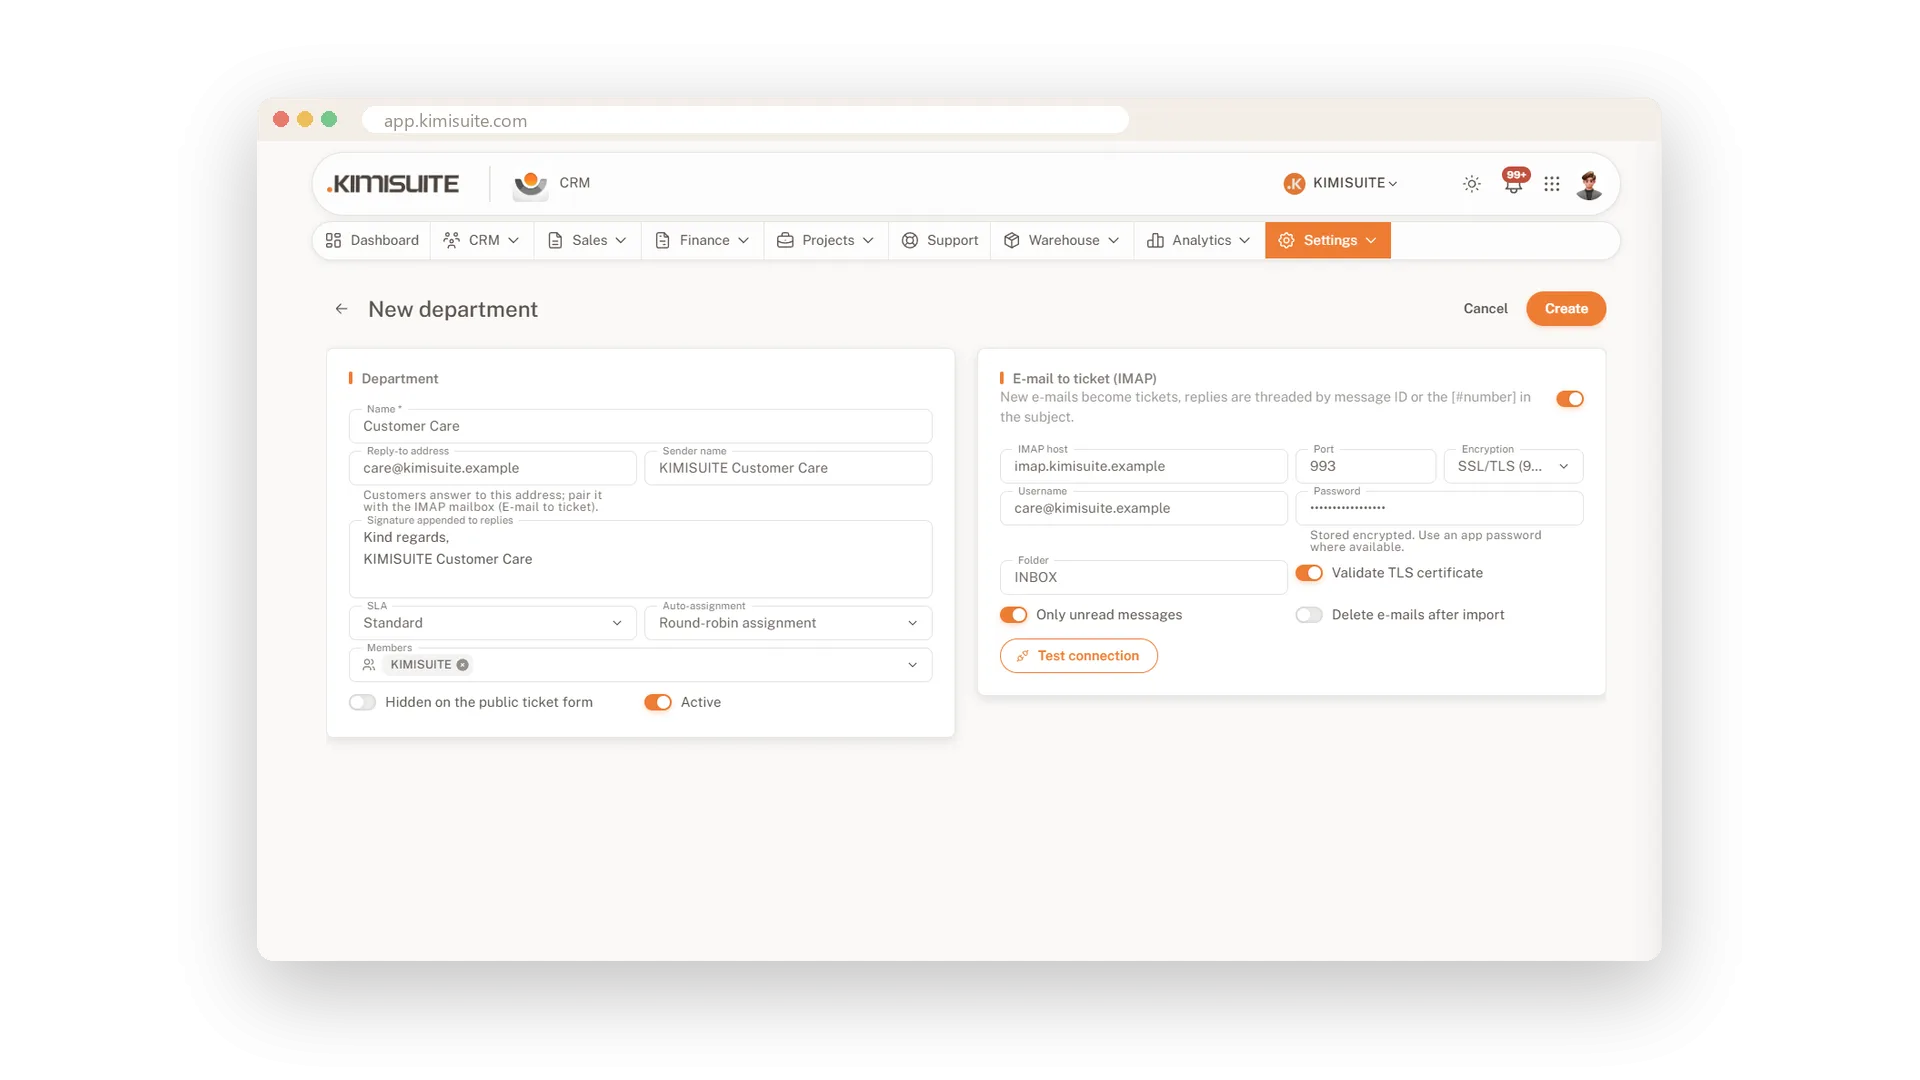
Task: Click the department Name field
Action: [x=640, y=426]
